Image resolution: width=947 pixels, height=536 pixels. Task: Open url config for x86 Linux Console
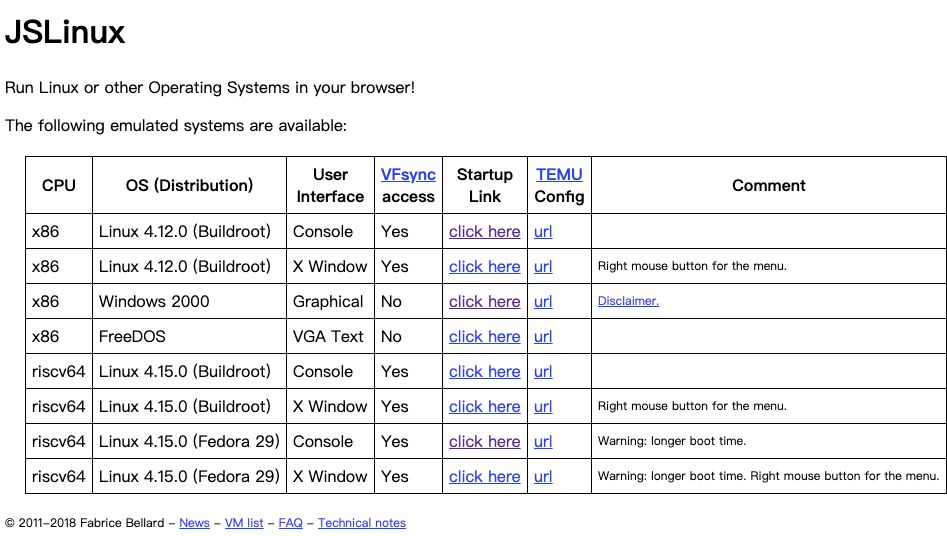pyautogui.click(x=543, y=232)
